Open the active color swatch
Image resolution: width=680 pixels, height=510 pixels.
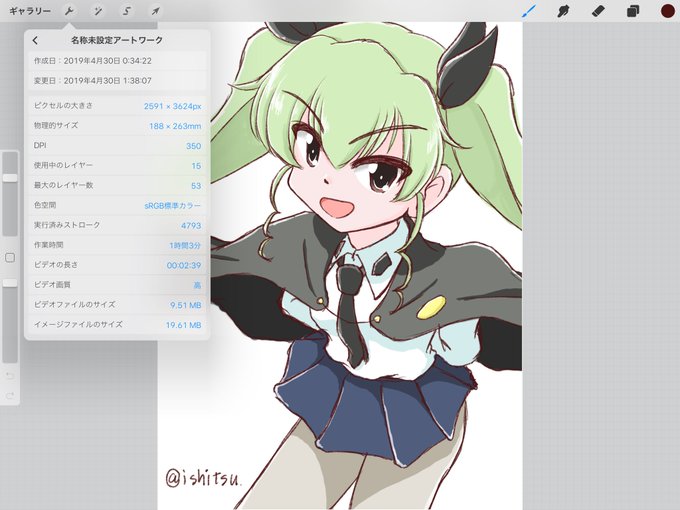click(x=667, y=11)
